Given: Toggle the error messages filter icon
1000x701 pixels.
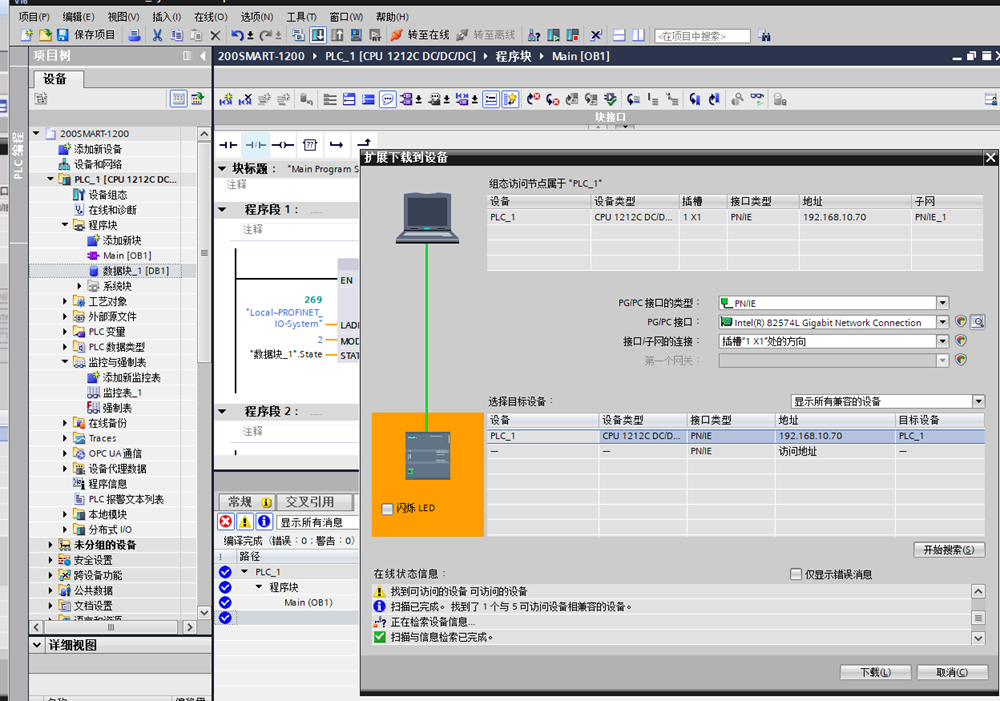Looking at the screenshot, I should pyautogui.click(x=226, y=522).
